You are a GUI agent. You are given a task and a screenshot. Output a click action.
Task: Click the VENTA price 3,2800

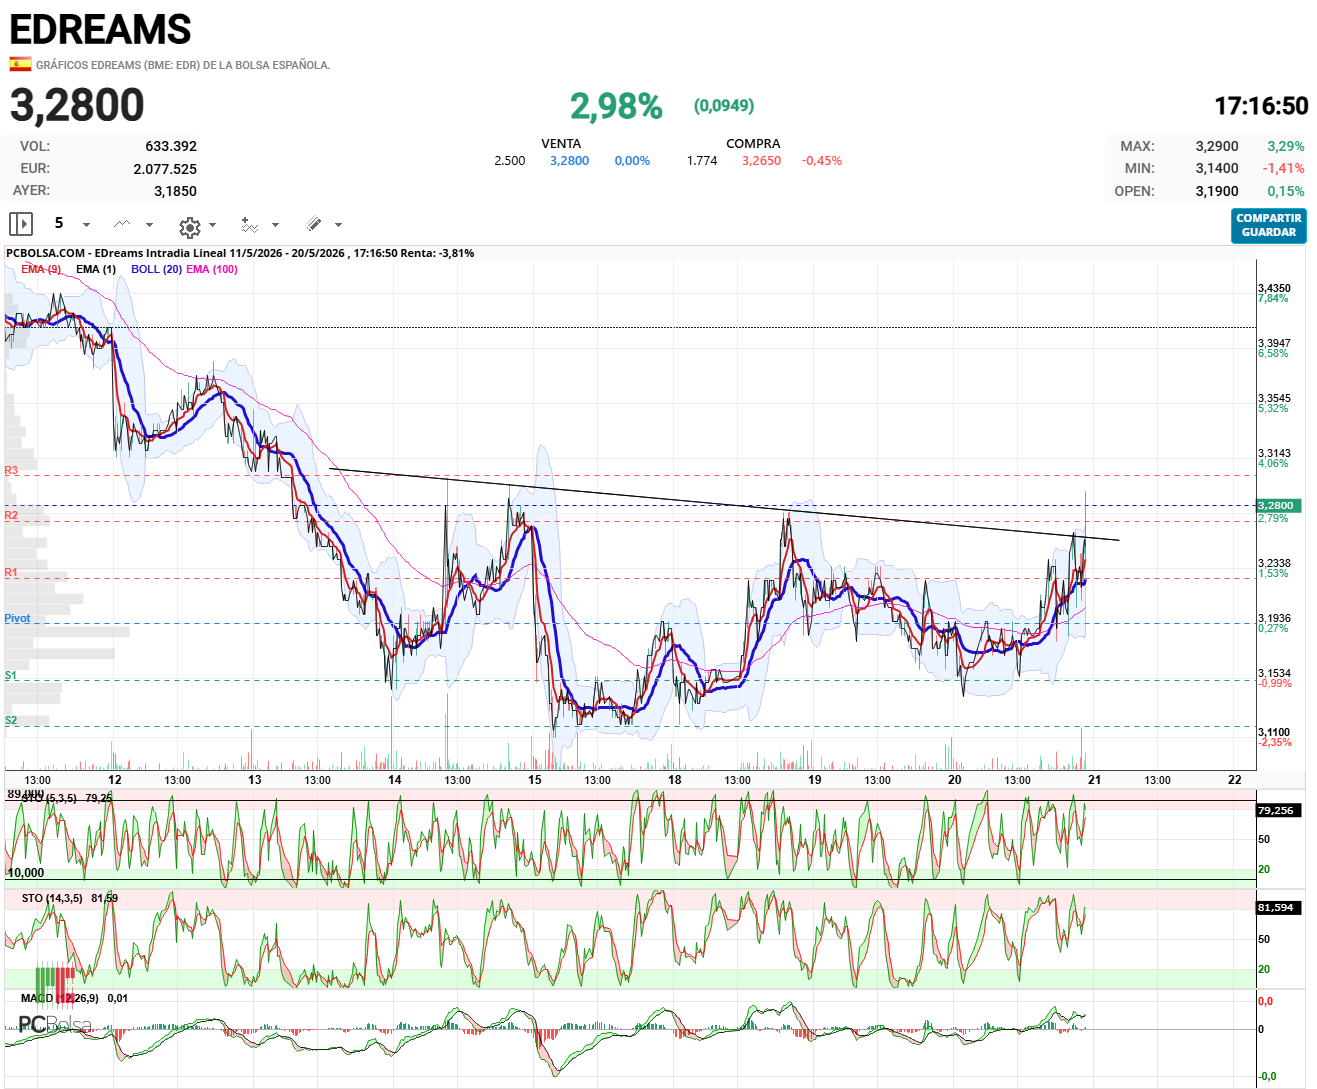pos(569,161)
